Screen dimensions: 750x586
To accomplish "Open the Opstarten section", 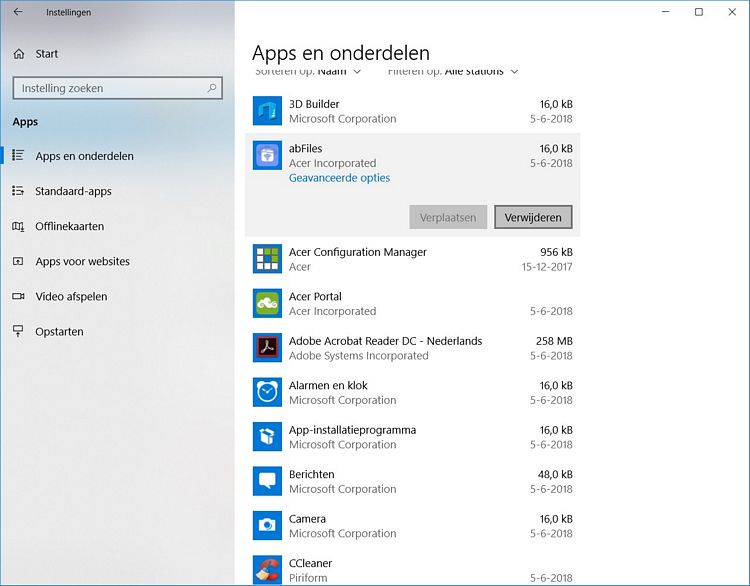I will tap(59, 332).
